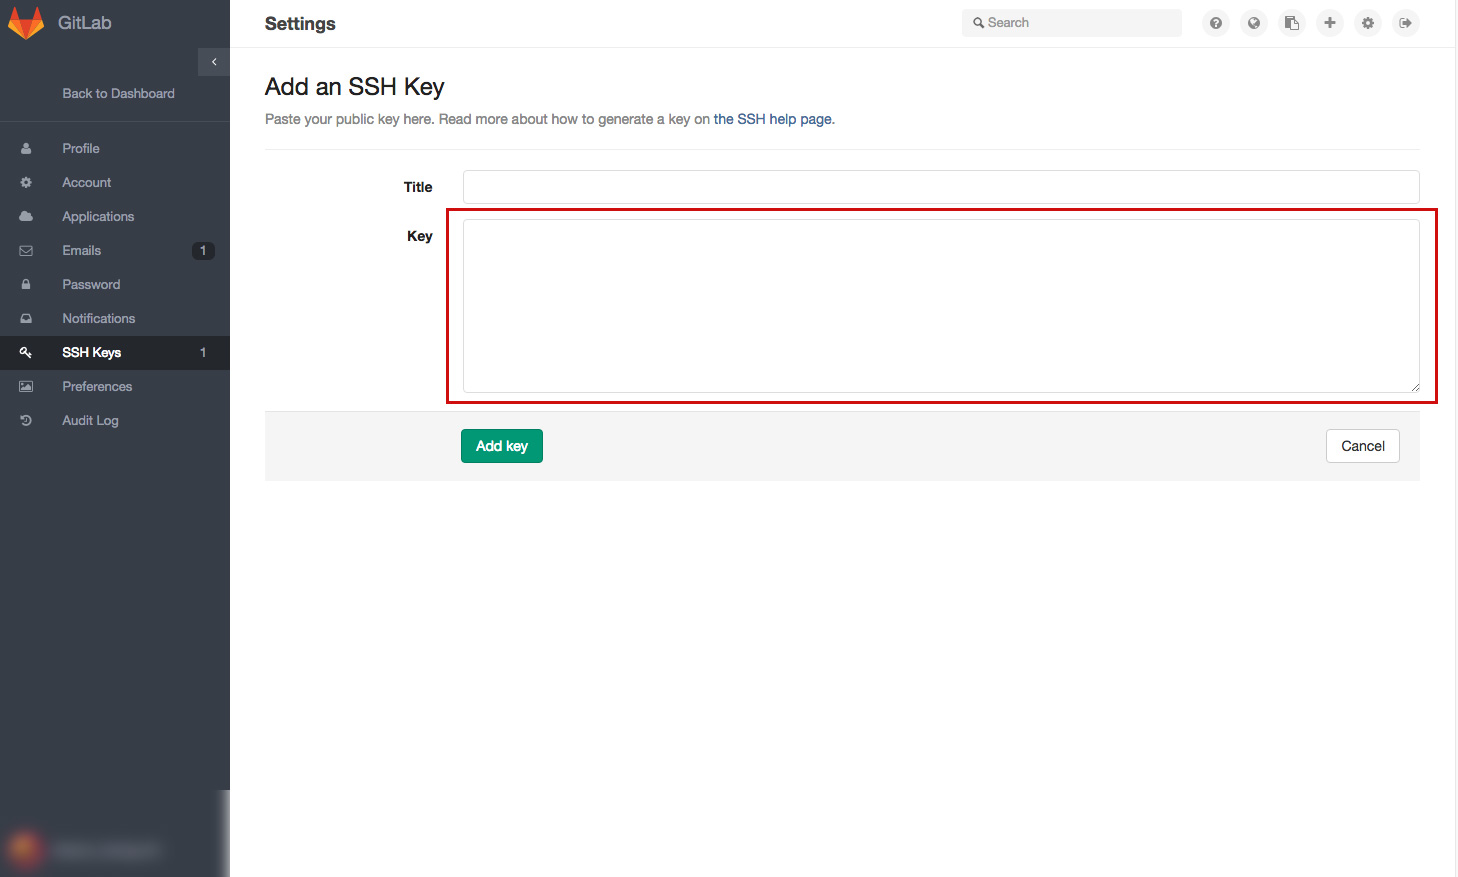
Task: Click inside the Key text area
Action: pos(940,305)
